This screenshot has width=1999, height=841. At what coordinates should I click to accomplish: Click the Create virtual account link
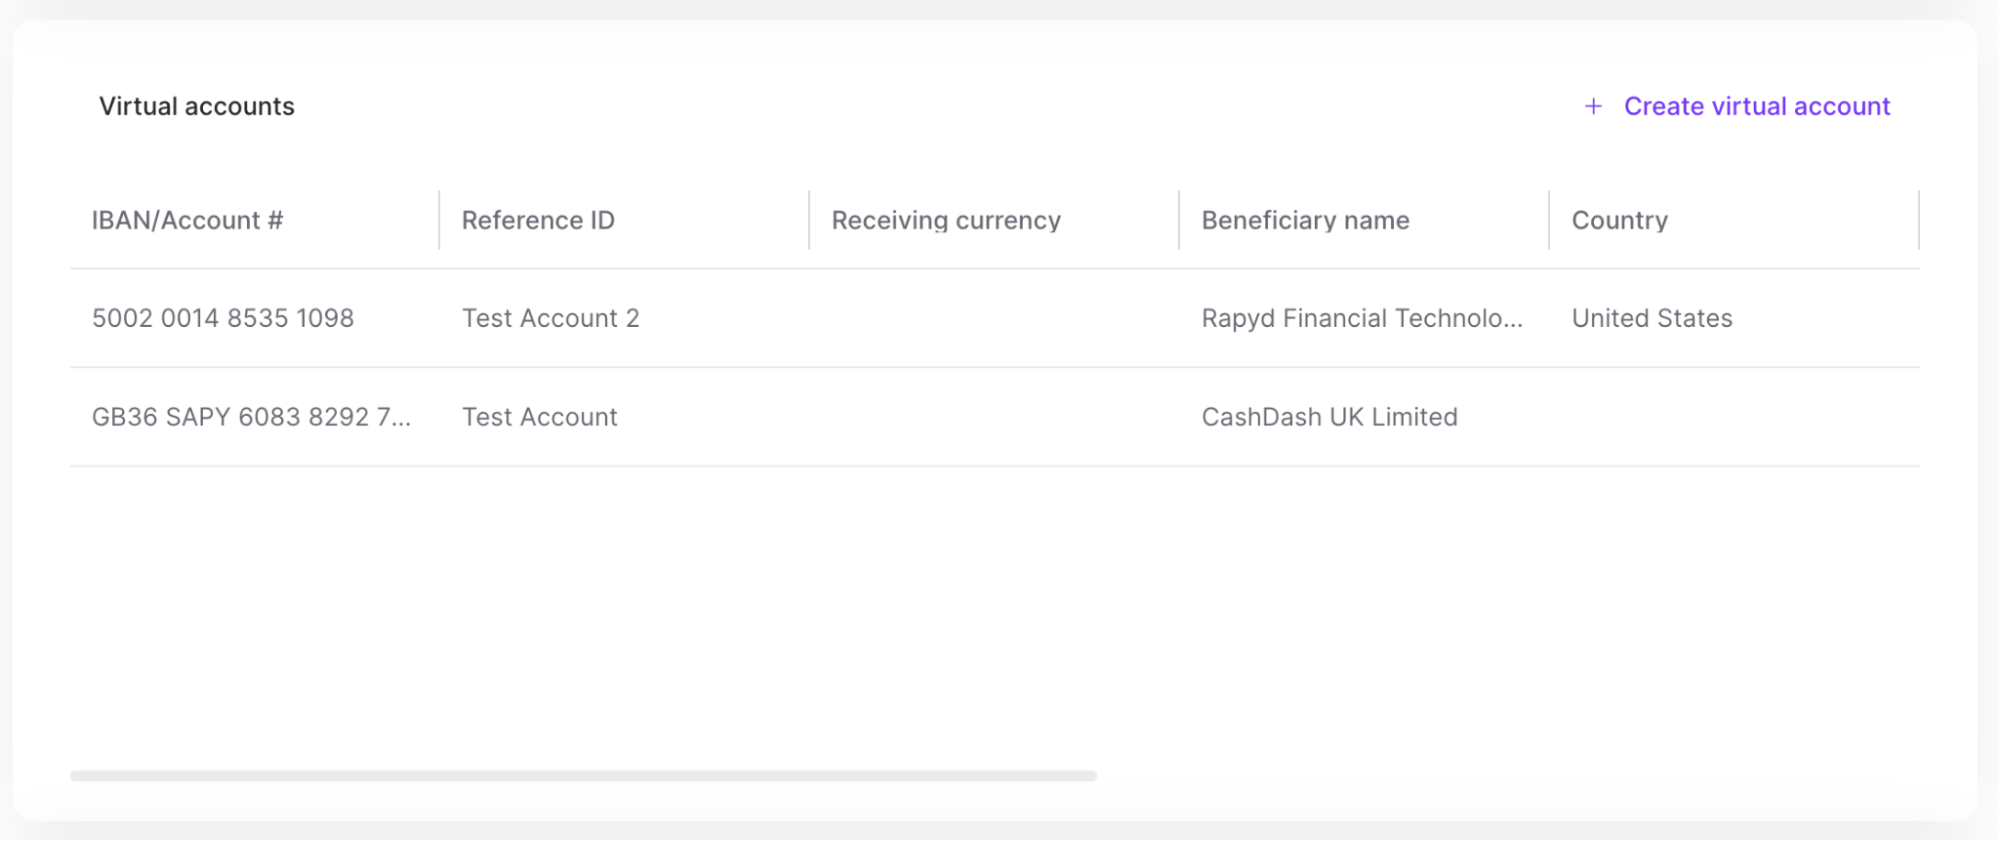(x=1756, y=106)
